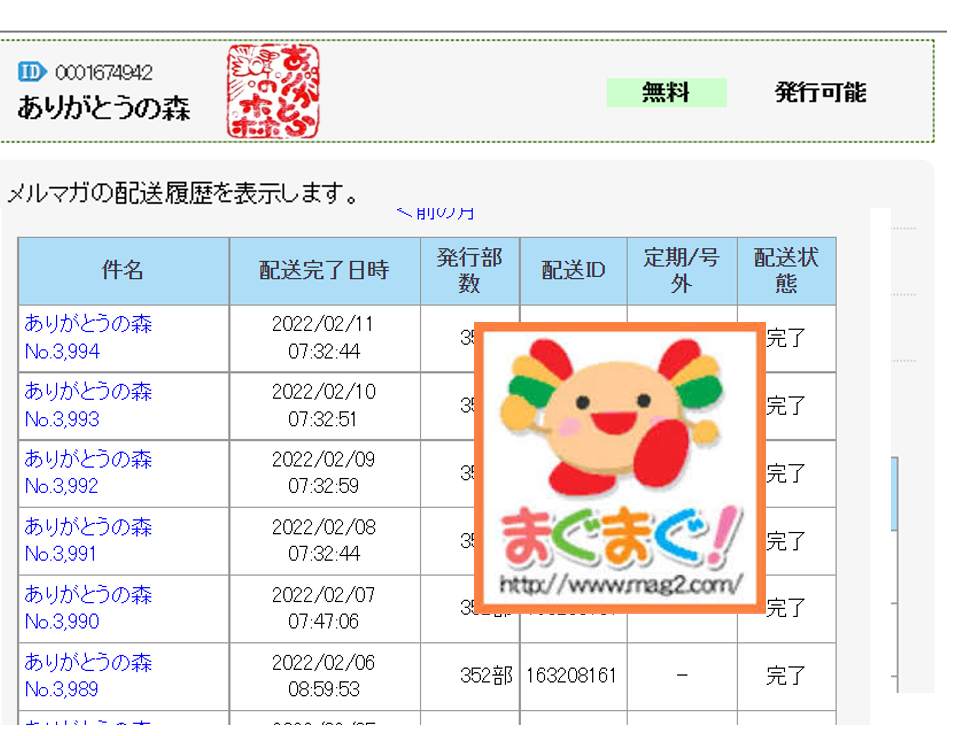Image resolution: width=954 pixels, height=736 pixels.
Task: Open the ありがとうの森 No.3,989 link
Action: [x=88, y=675]
